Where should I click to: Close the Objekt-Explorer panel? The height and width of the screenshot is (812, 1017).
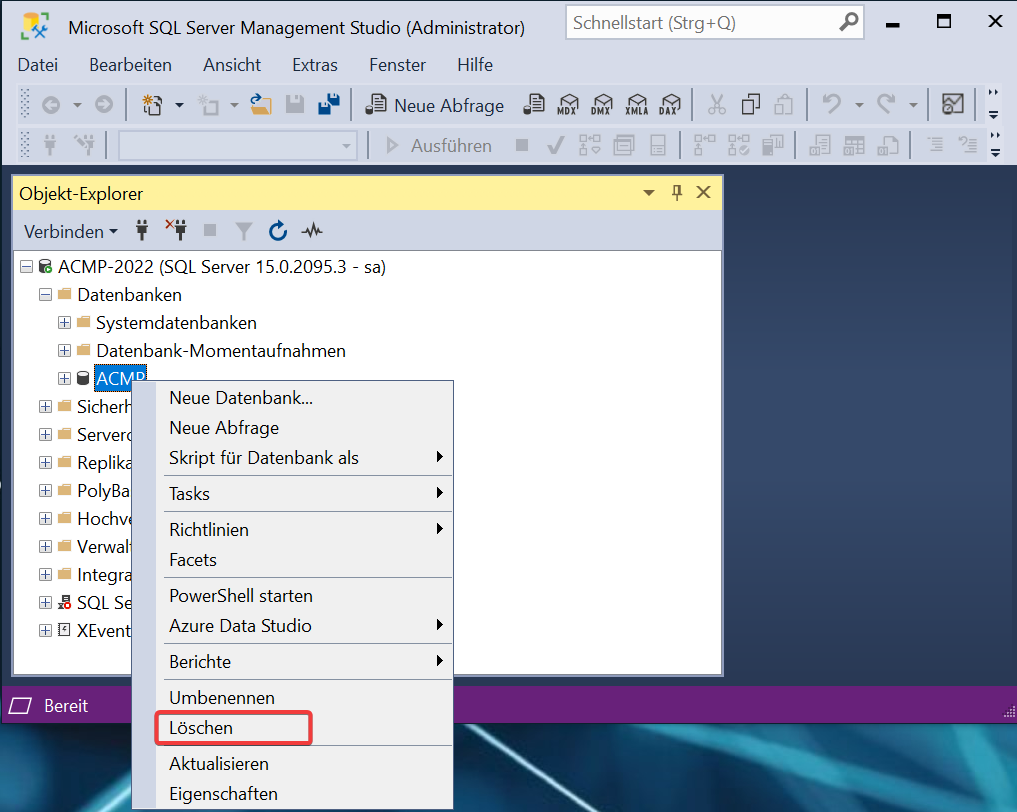[704, 193]
